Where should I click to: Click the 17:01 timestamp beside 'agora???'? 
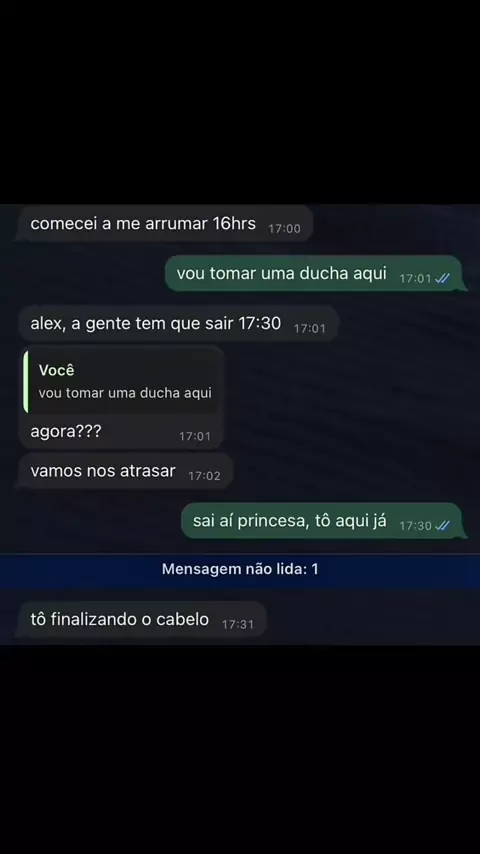pyautogui.click(x=195, y=436)
